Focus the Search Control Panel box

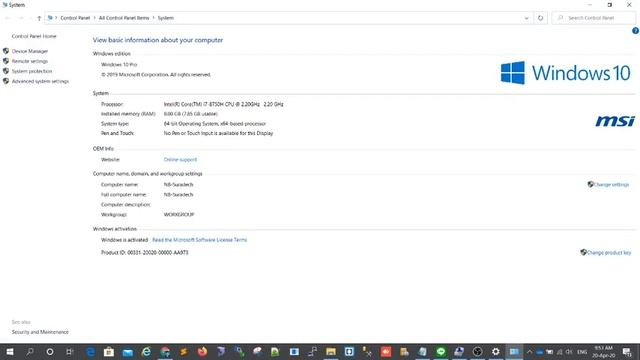[x=594, y=18]
